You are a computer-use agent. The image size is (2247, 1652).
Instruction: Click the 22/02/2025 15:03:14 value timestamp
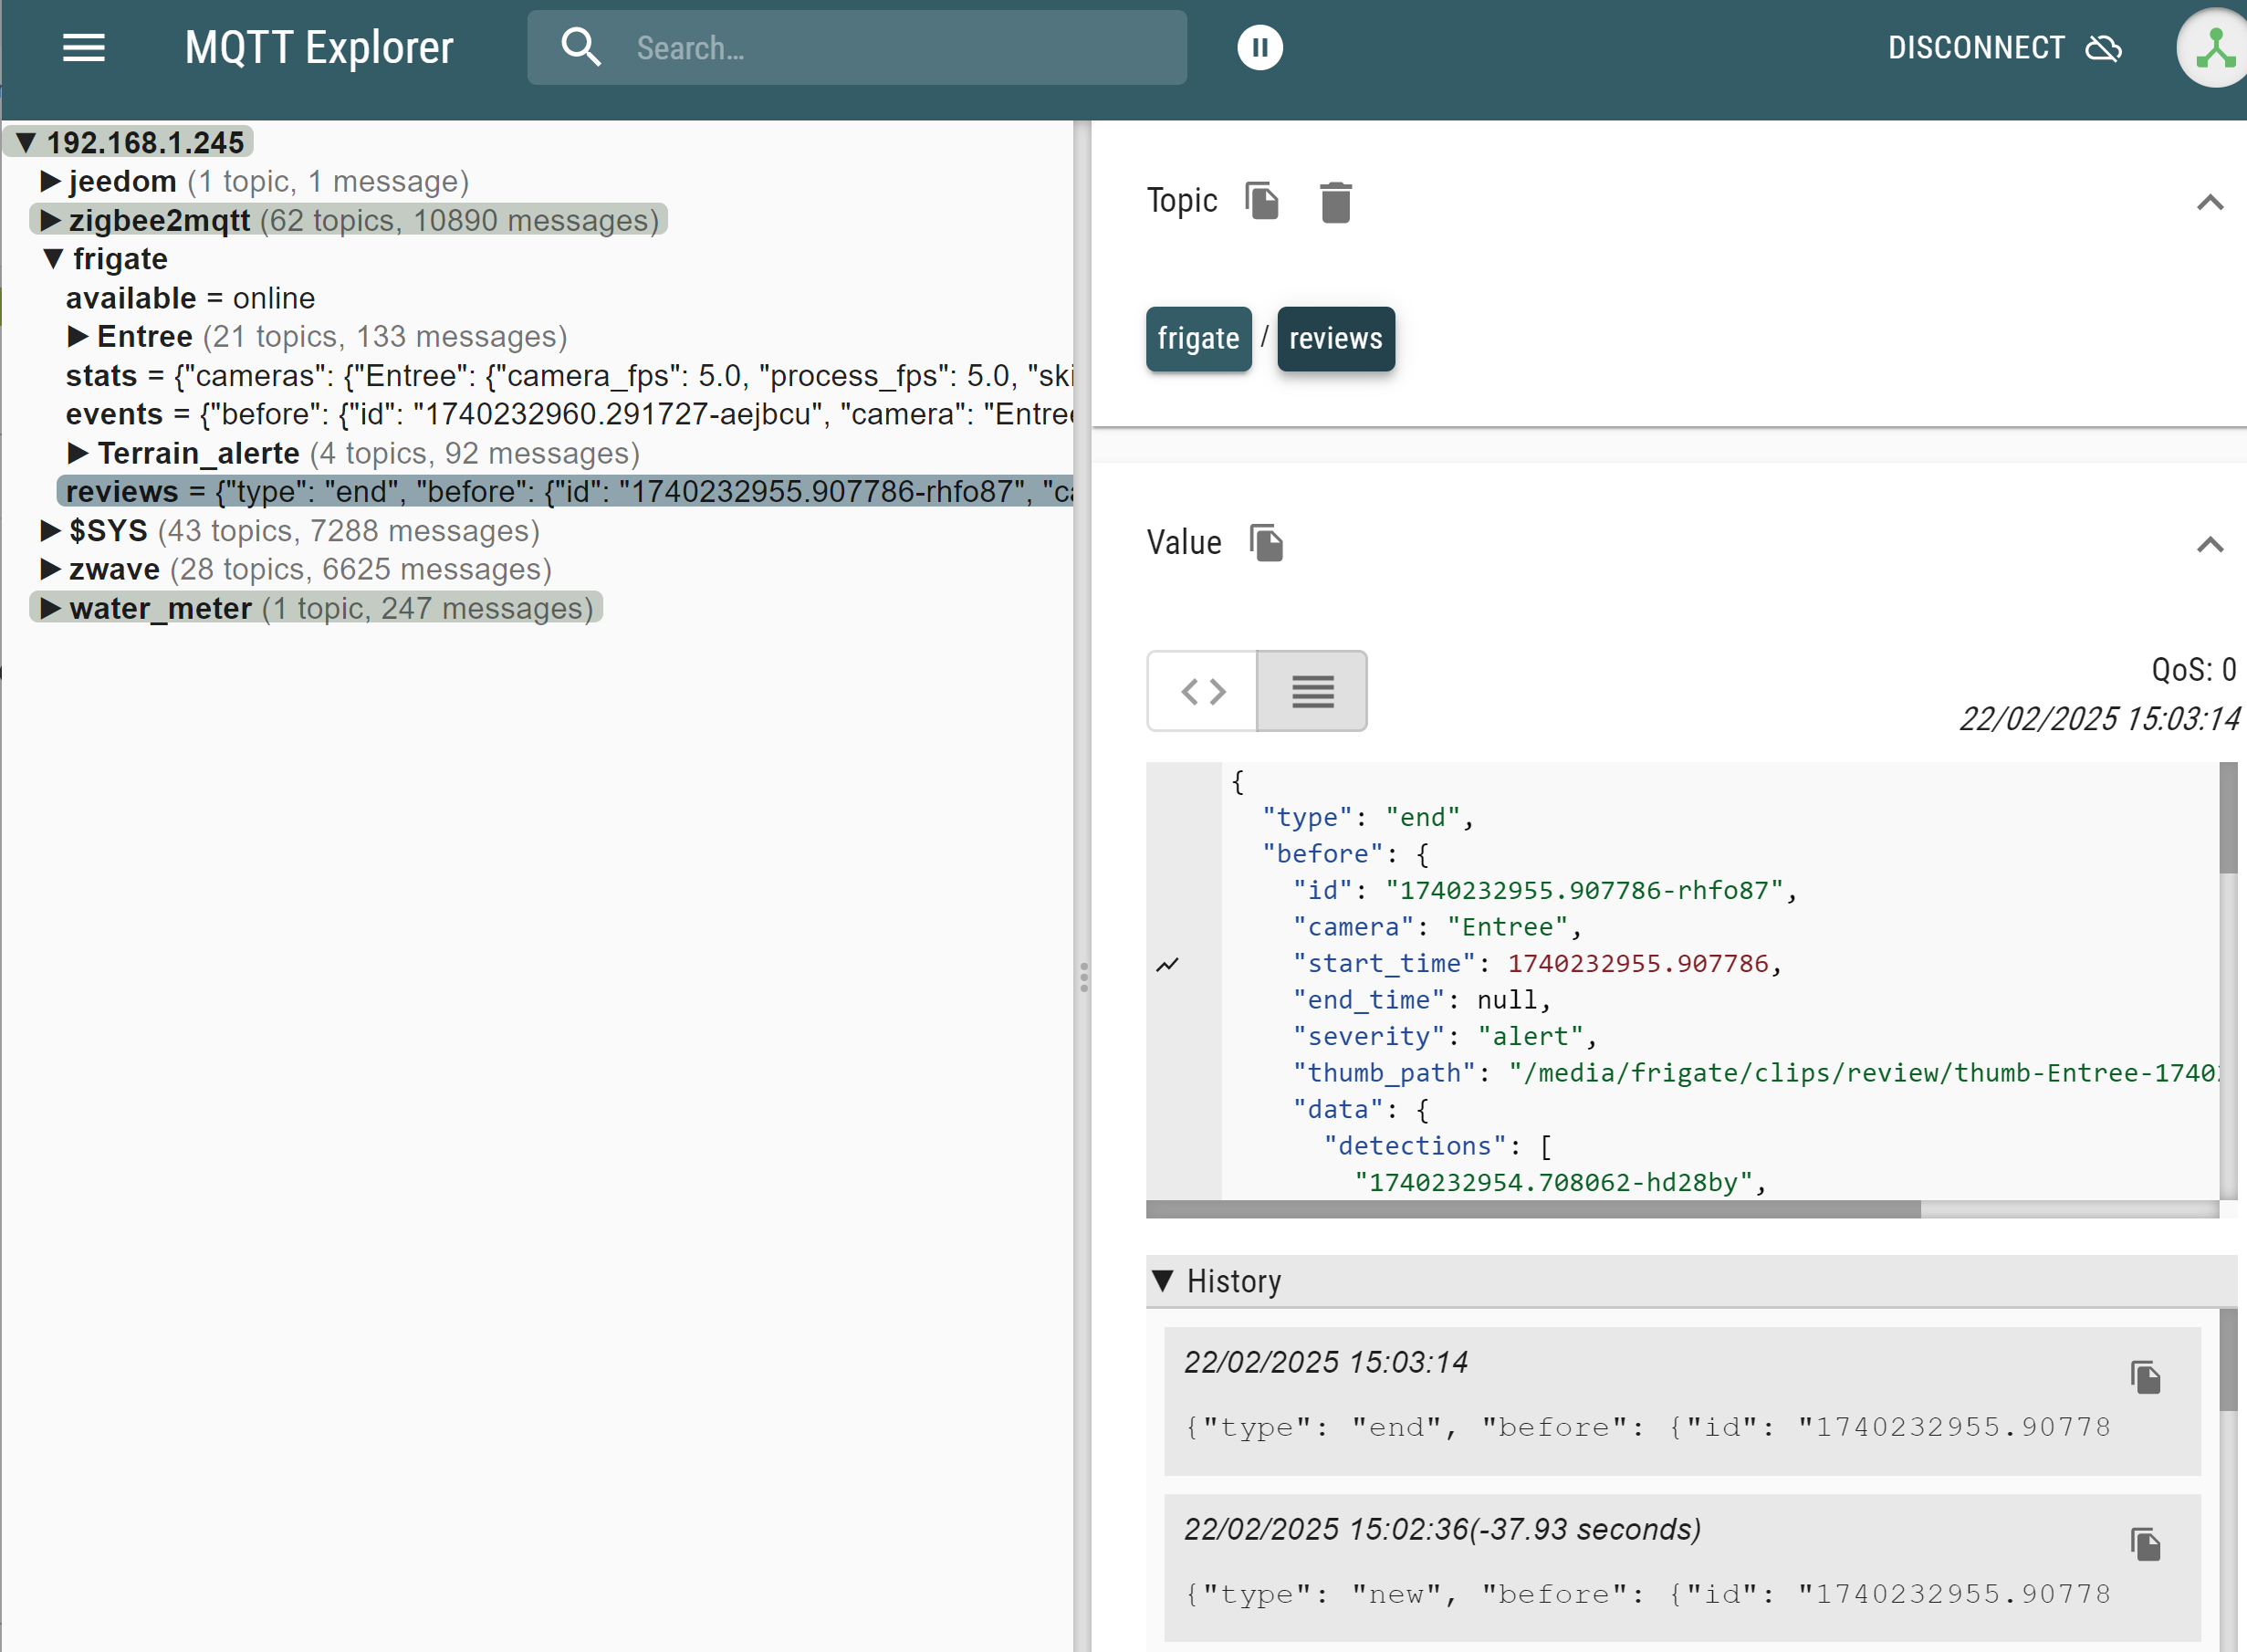(2098, 719)
